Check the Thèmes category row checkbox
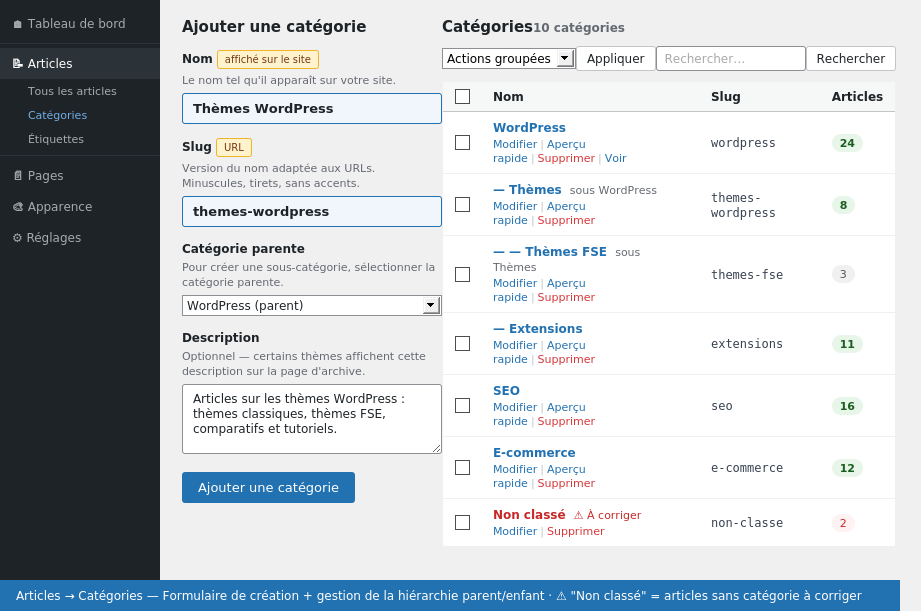Screen dimensions: 921x611 coord(462,204)
